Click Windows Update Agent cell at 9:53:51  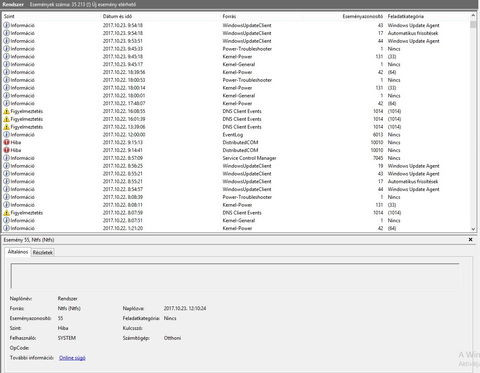pos(413,41)
